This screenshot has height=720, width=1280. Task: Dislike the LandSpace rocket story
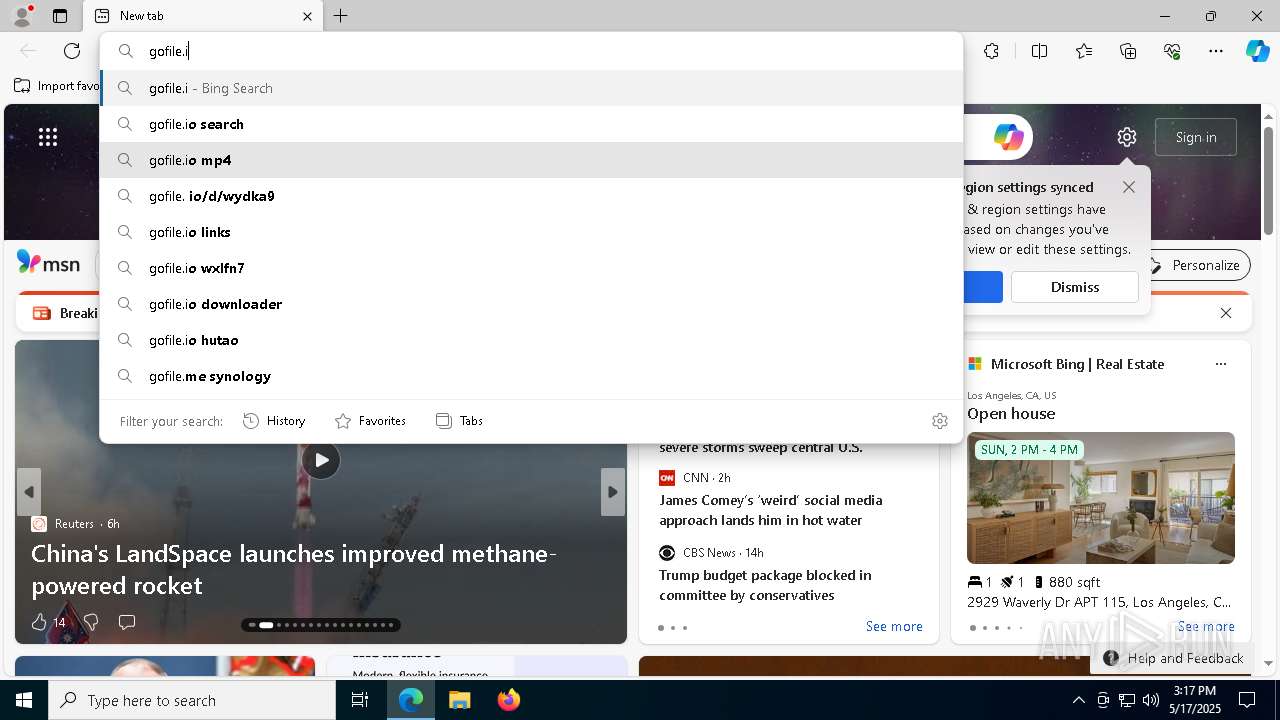[91, 622]
